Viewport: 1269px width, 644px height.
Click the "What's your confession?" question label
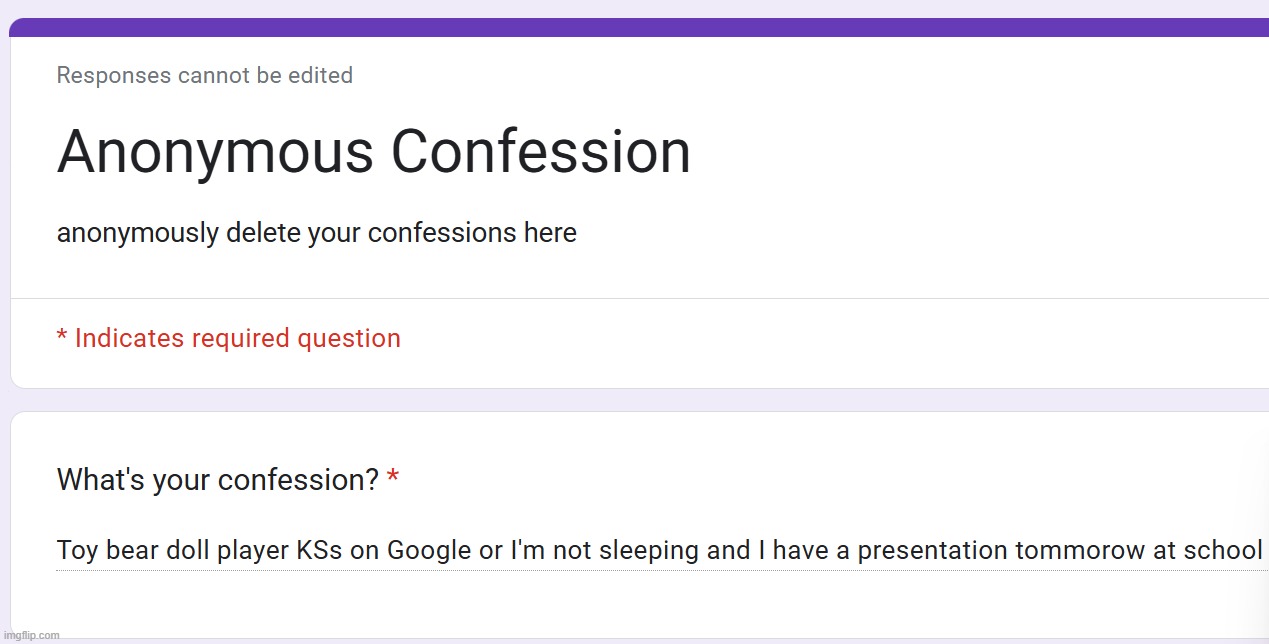(217, 480)
